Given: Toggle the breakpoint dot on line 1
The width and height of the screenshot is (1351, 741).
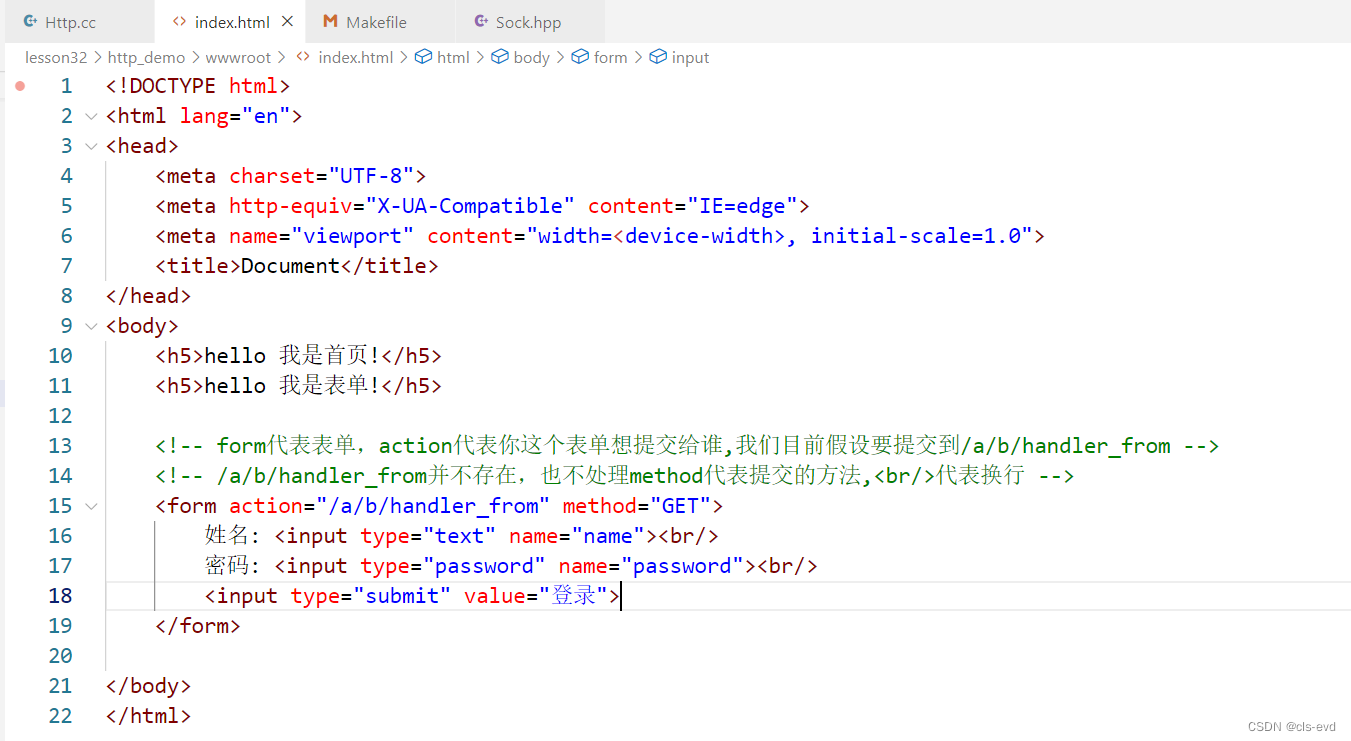Looking at the screenshot, I should (20, 86).
